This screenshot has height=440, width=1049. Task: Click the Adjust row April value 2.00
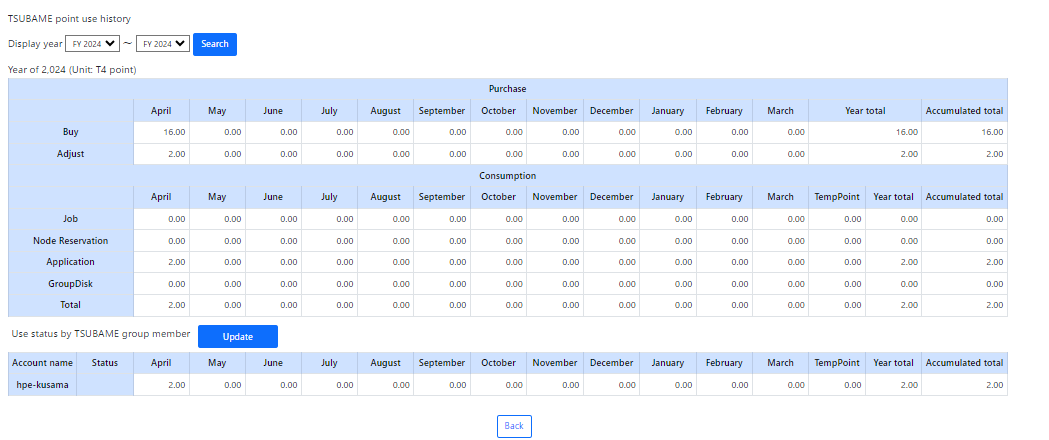(x=161, y=154)
